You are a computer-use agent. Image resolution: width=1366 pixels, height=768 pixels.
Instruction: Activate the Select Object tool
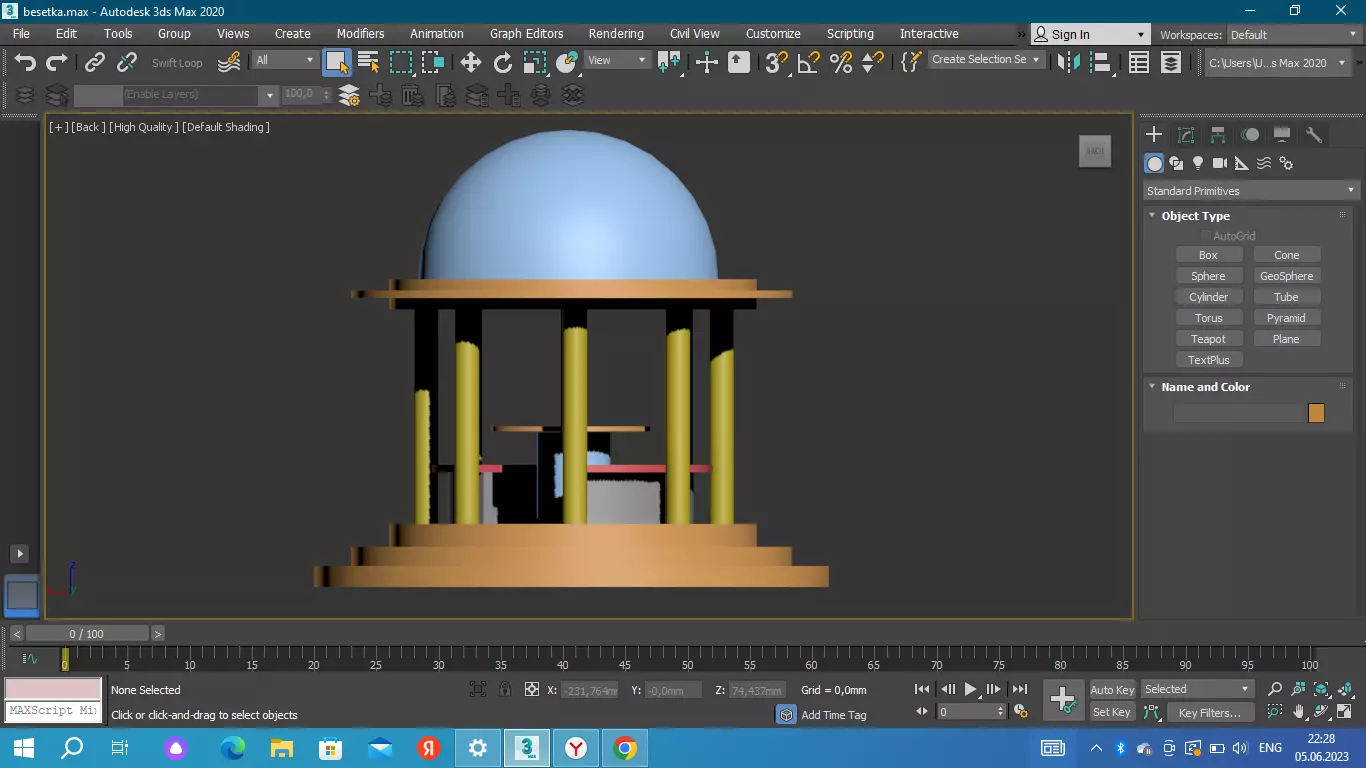click(337, 62)
